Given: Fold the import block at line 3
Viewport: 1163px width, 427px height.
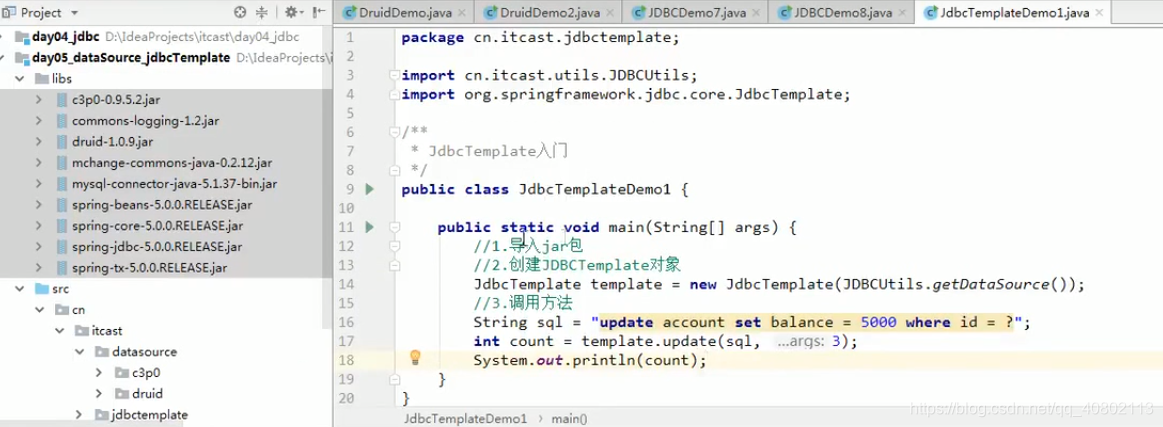Looking at the screenshot, I should coord(395,76).
